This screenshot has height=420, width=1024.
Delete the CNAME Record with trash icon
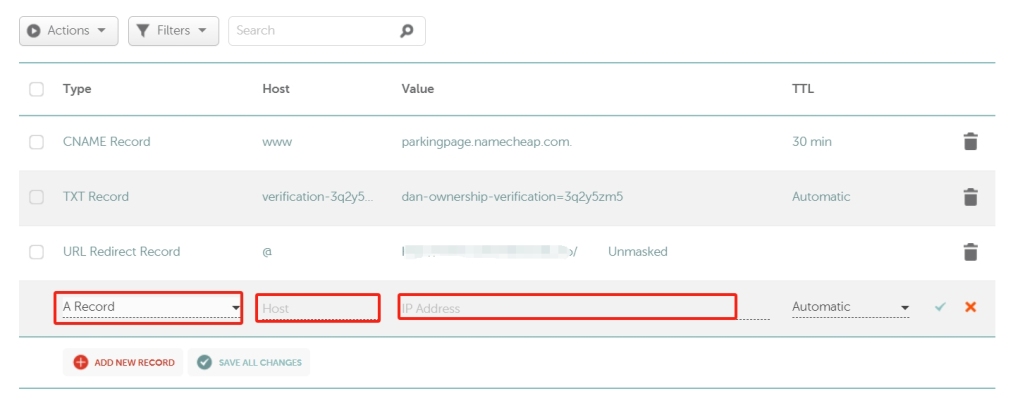click(969, 142)
